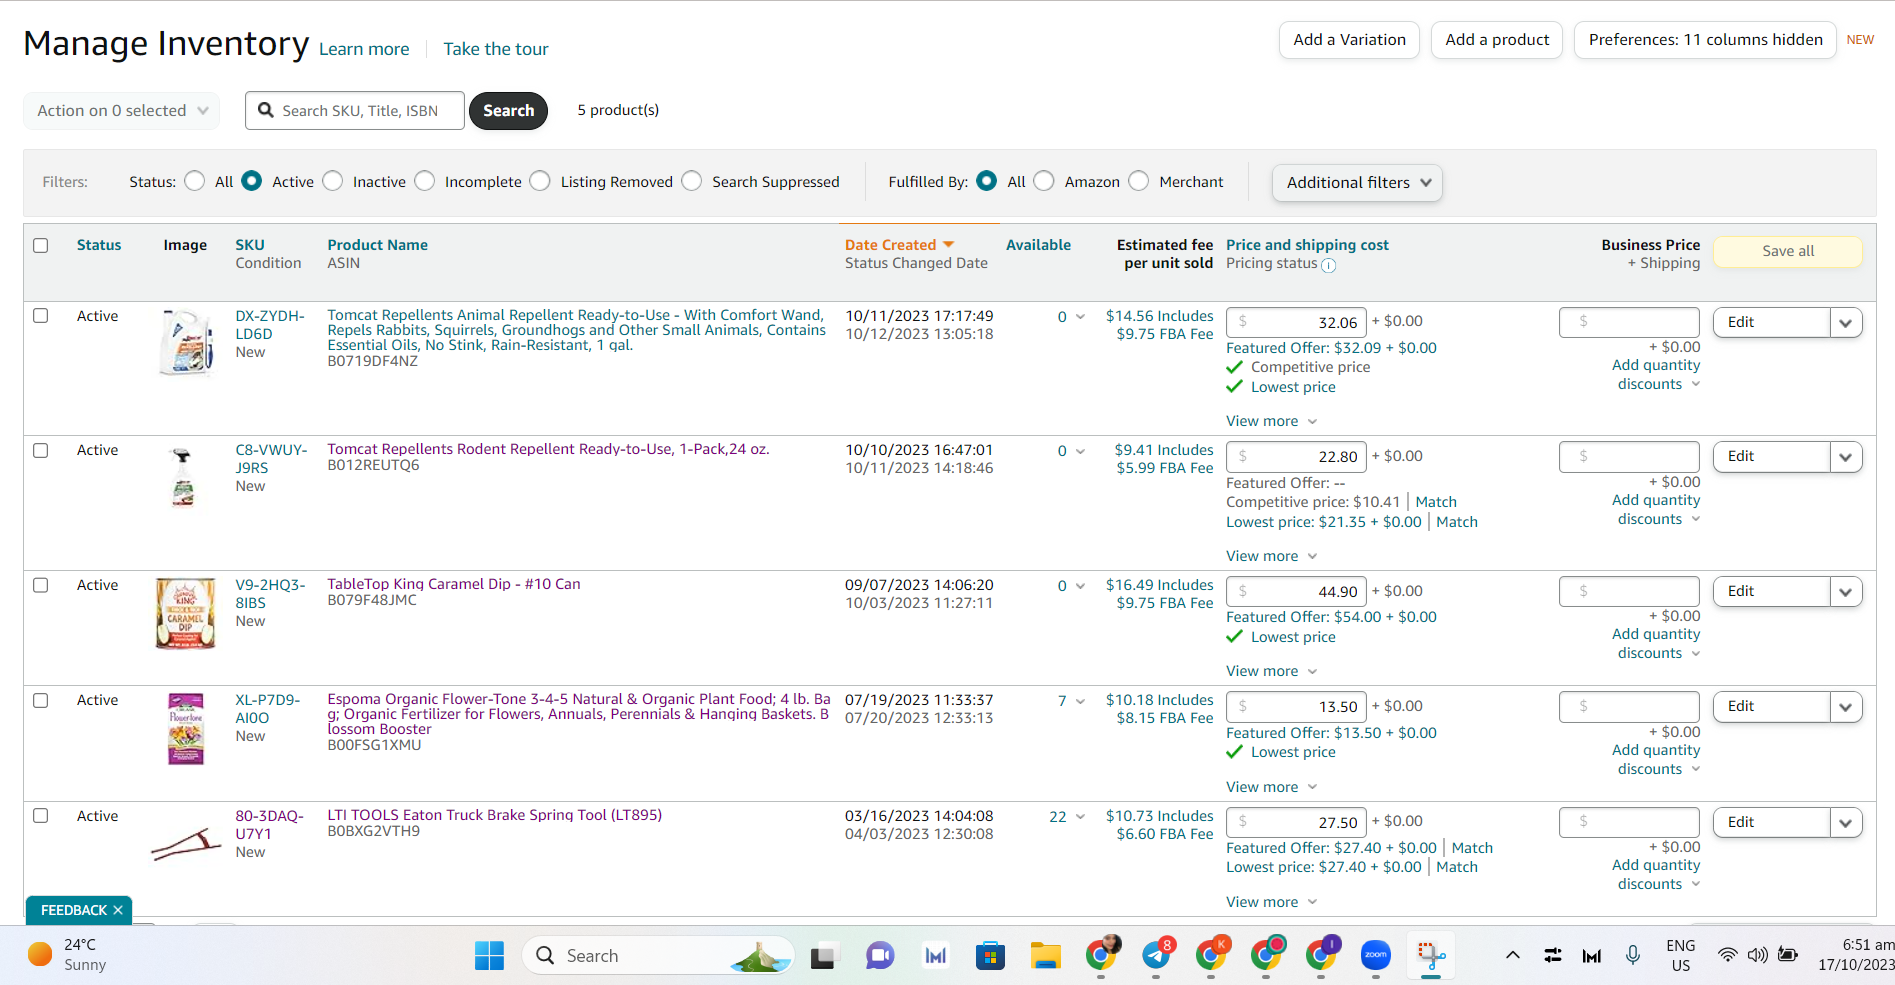Viewport: 1895px width, 985px height.
Task: Sort the table by Status column
Action: [x=99, y=245]
